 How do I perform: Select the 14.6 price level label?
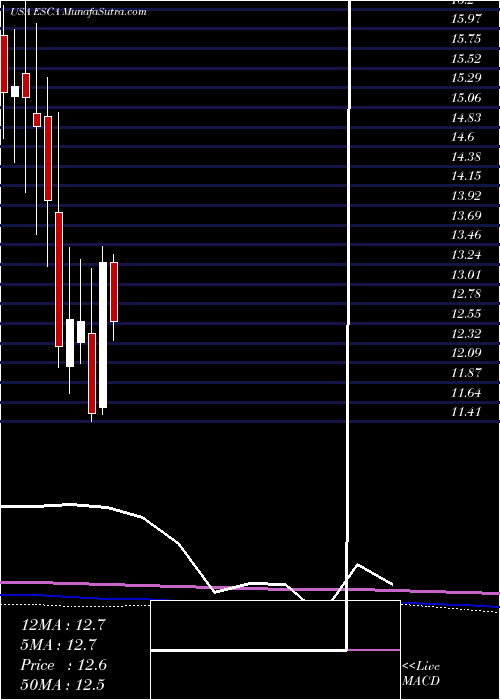(x=462, y=137)
